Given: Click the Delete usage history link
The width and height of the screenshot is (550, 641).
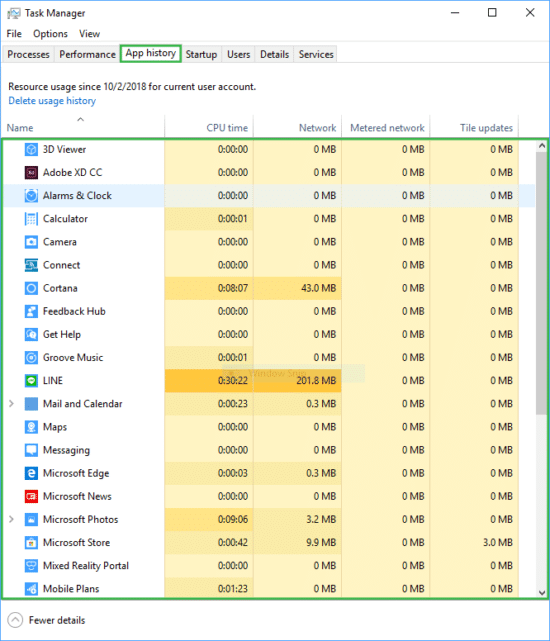Looking at the screenshot, I should click(x=52, y=101).
